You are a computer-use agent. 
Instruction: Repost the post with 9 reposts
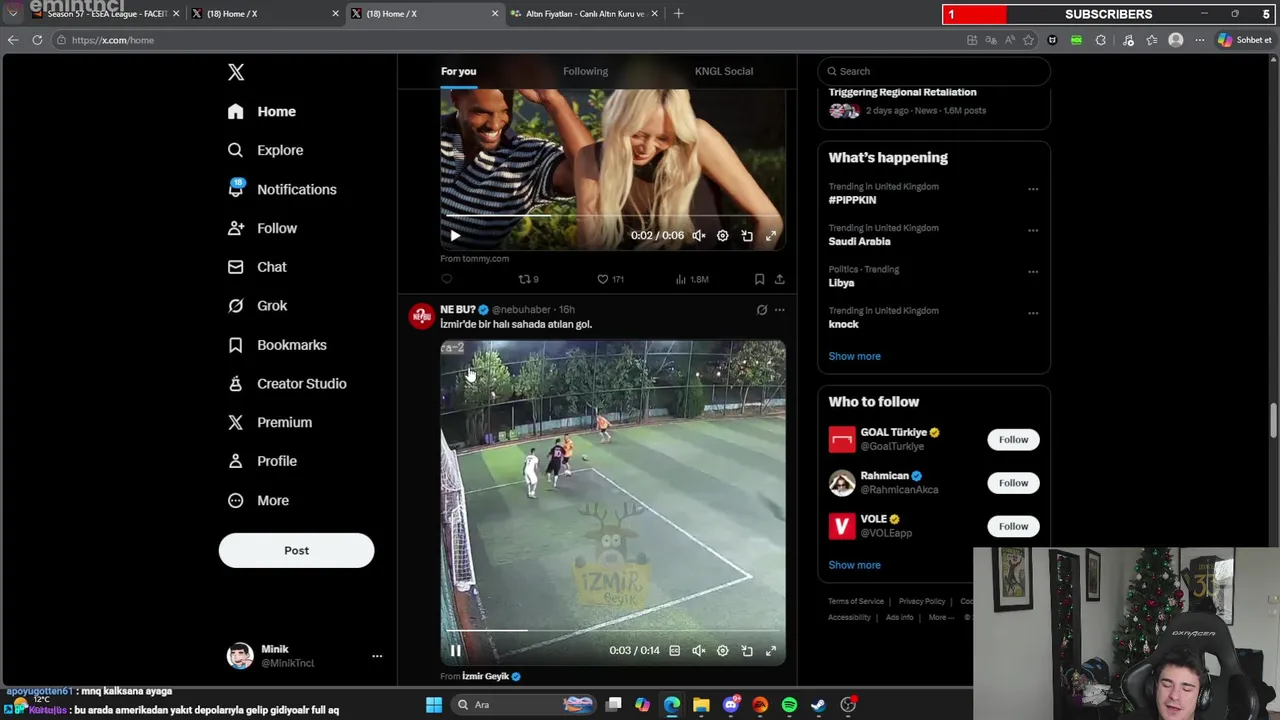pos(528,279)
